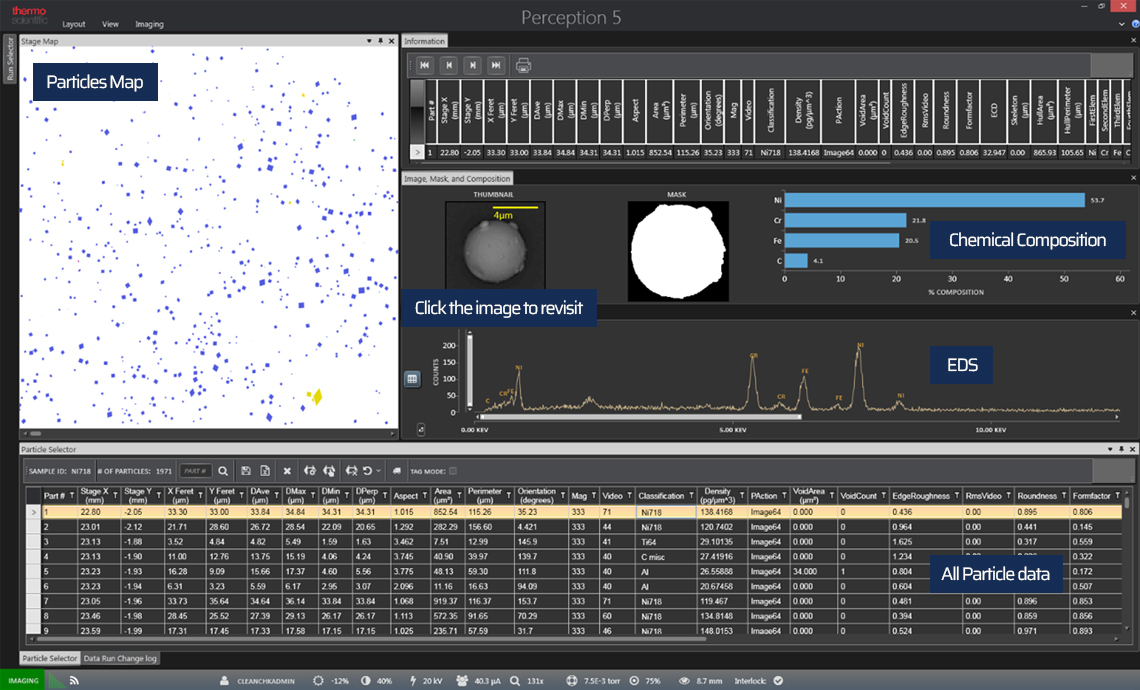Open the View menu

[x=111, y=24]
